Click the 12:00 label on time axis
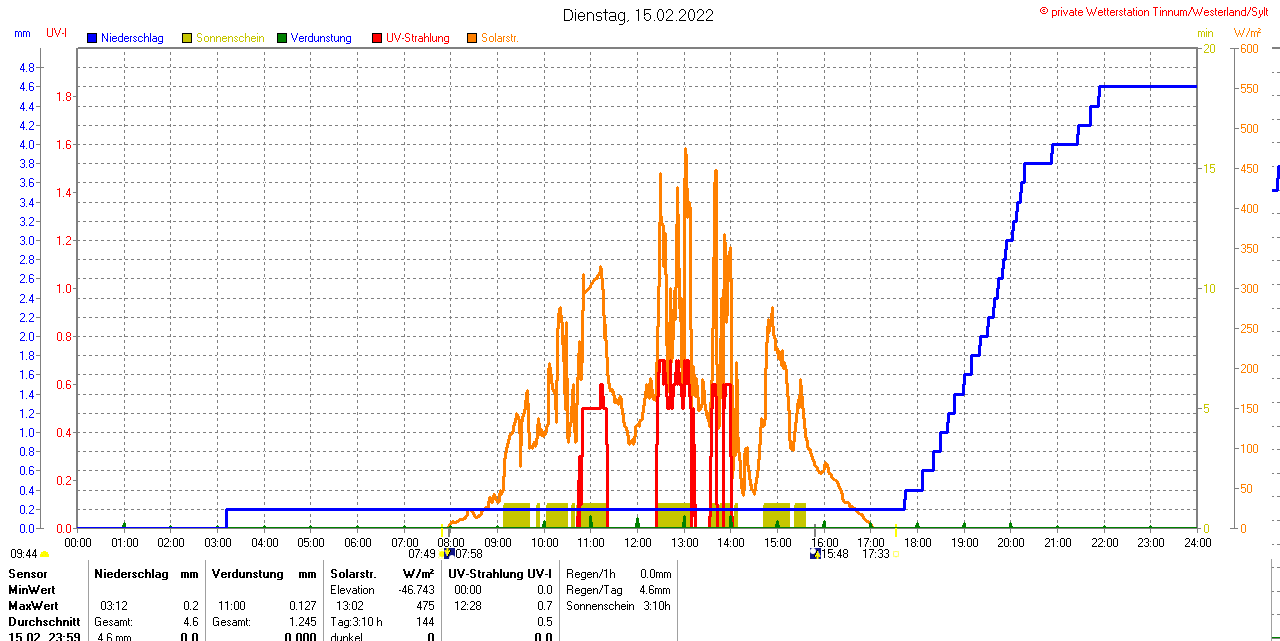Viewport: 1280px width, 641px height. pos(638,542)
